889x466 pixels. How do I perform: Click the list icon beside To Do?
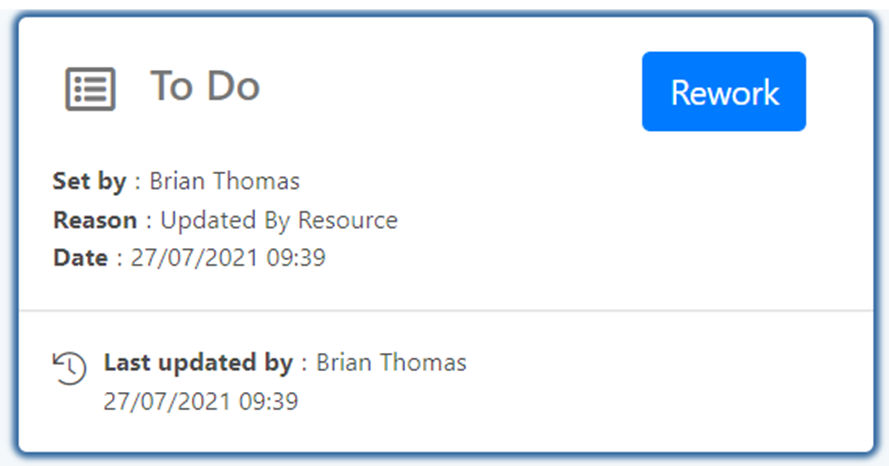pyautogui.click(x=90, y=89)
